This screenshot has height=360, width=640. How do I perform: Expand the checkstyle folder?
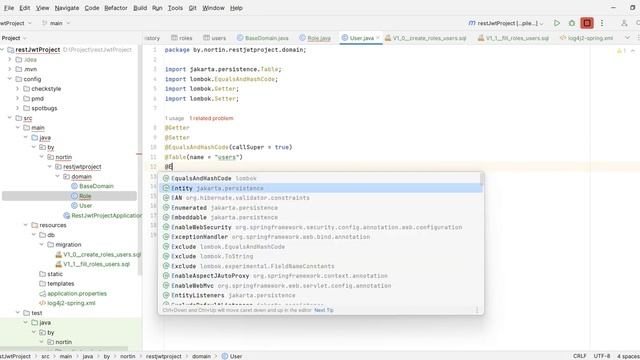tap(18, 89)
